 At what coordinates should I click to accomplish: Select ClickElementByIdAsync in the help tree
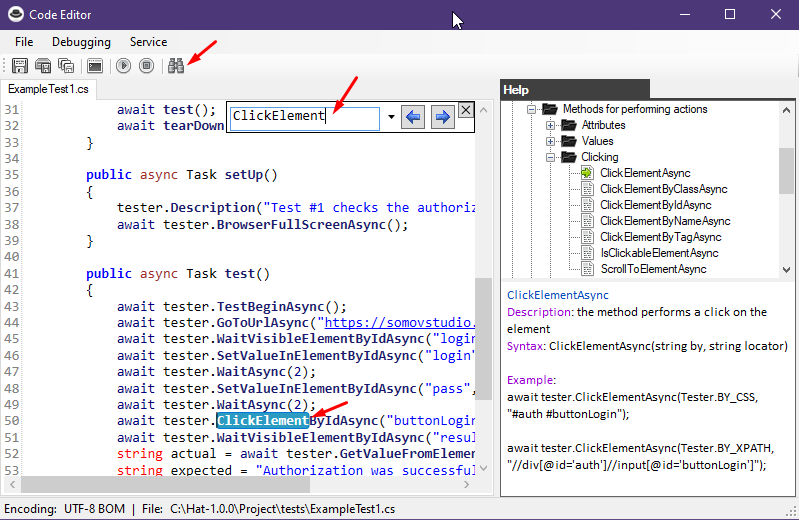pos(651,205)
